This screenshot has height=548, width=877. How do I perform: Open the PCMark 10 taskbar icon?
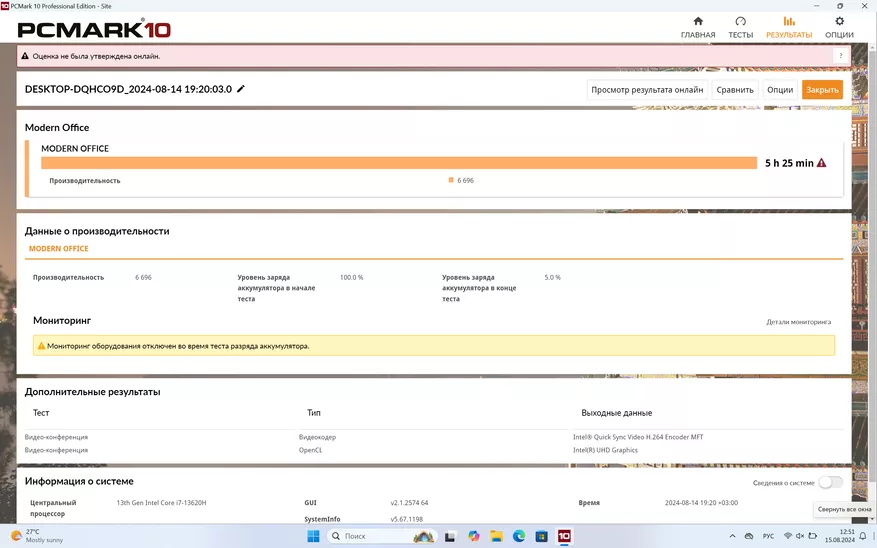564,536
